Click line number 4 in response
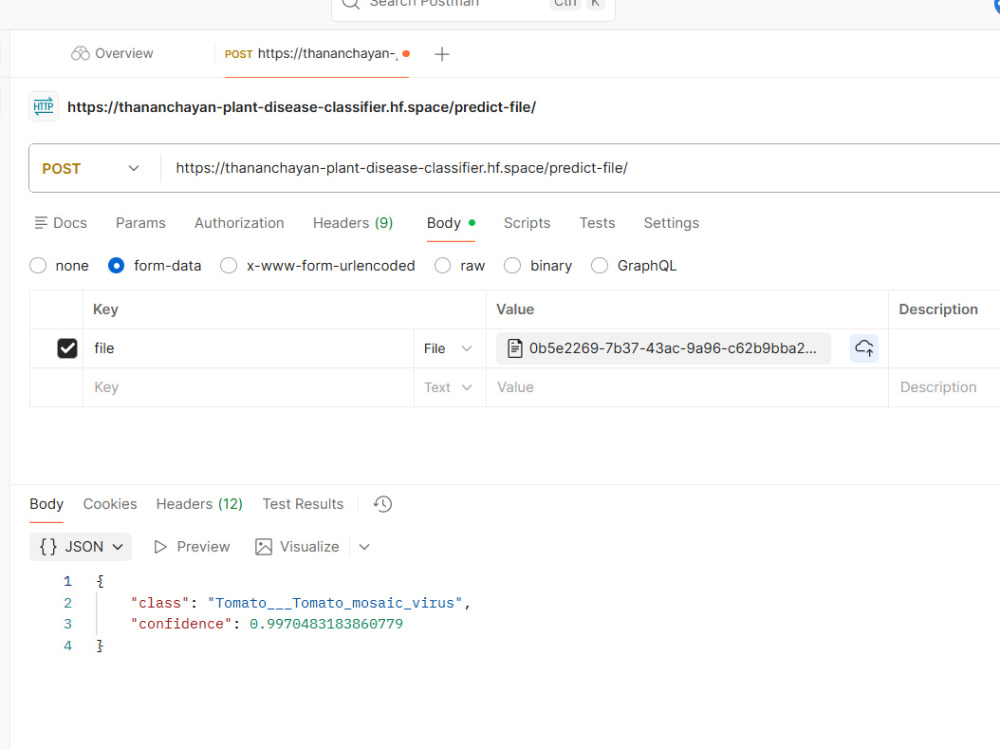Image resolution: width=1000 pixels, height=750 pixels. [68, 645]
